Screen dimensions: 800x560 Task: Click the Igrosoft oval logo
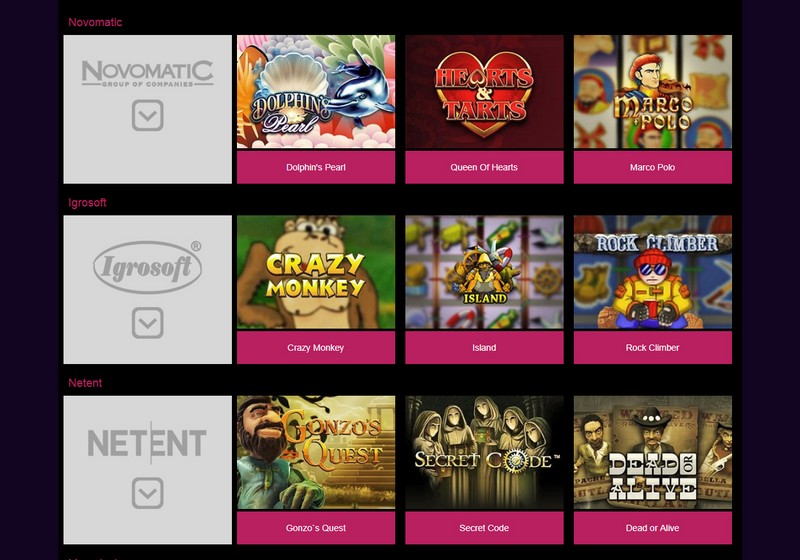click(x=147, y=267)
